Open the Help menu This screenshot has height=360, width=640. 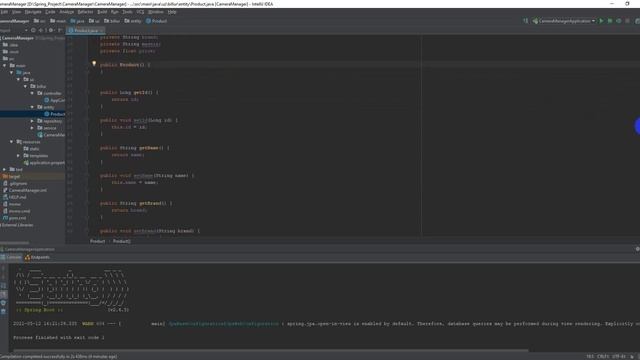point(172,12)
